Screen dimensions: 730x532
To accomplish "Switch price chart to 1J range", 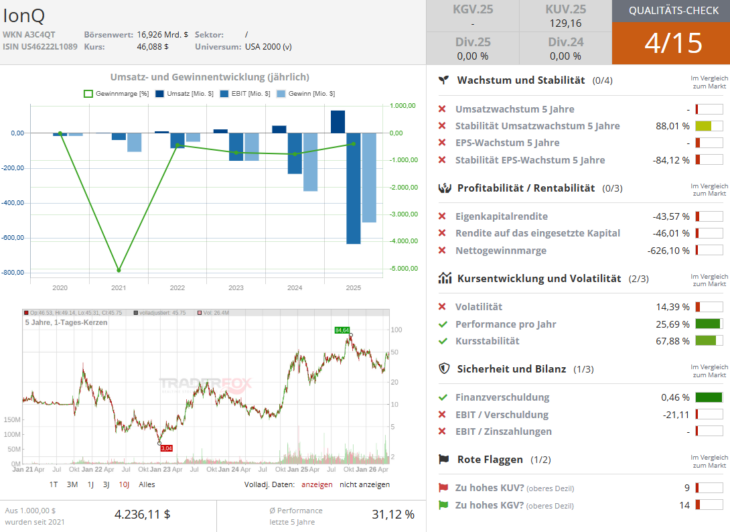I will 90,485.
